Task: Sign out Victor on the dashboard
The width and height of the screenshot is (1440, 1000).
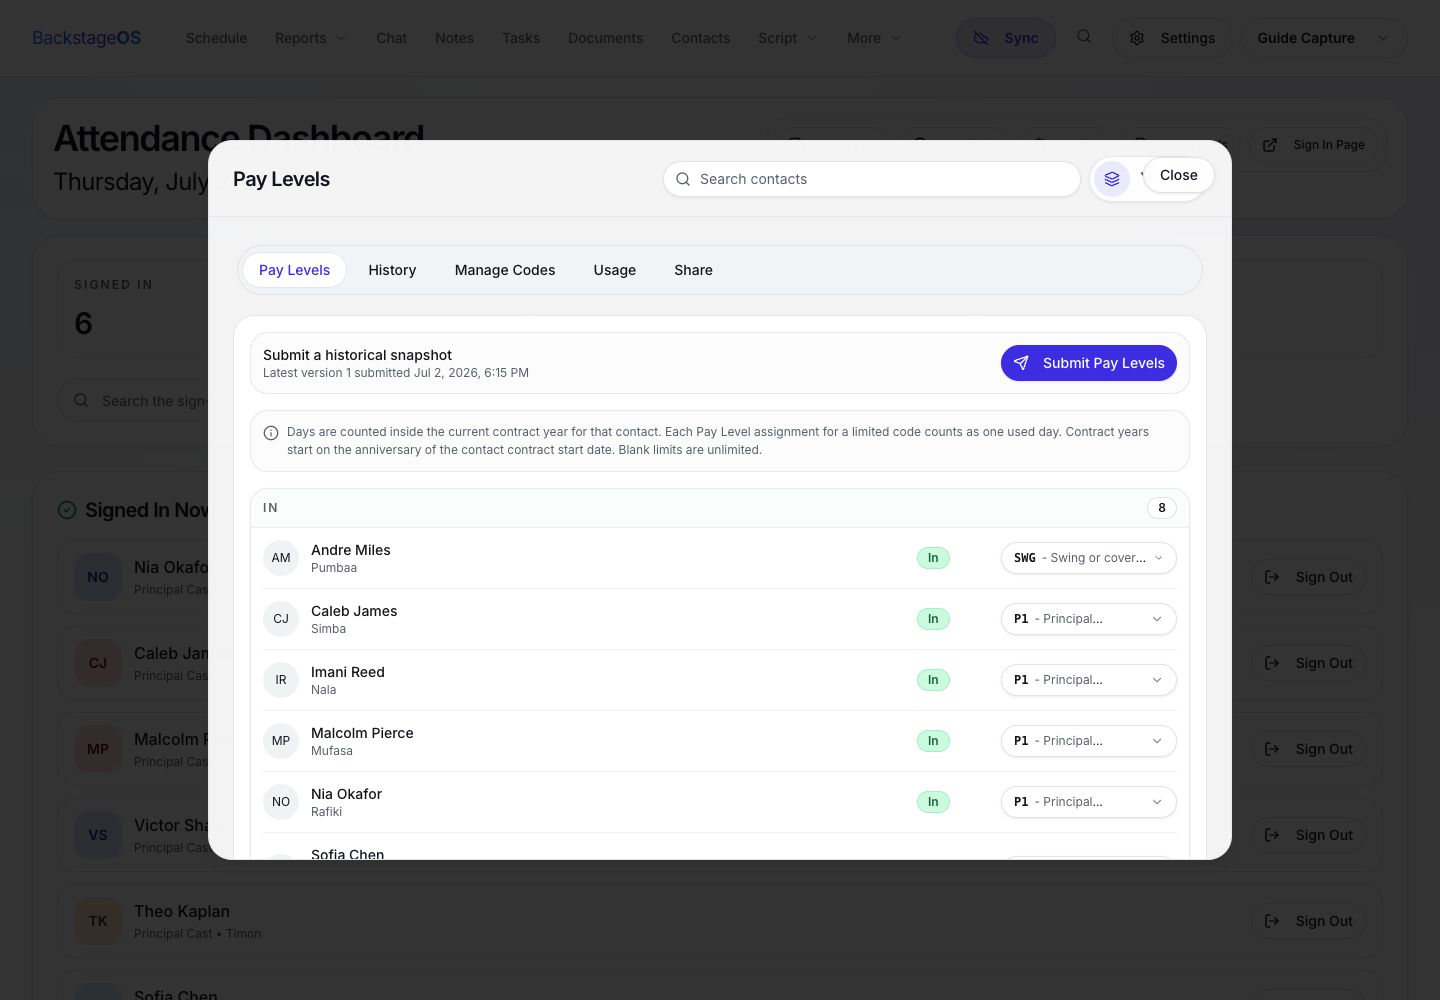Action: tap(1308, 835)
